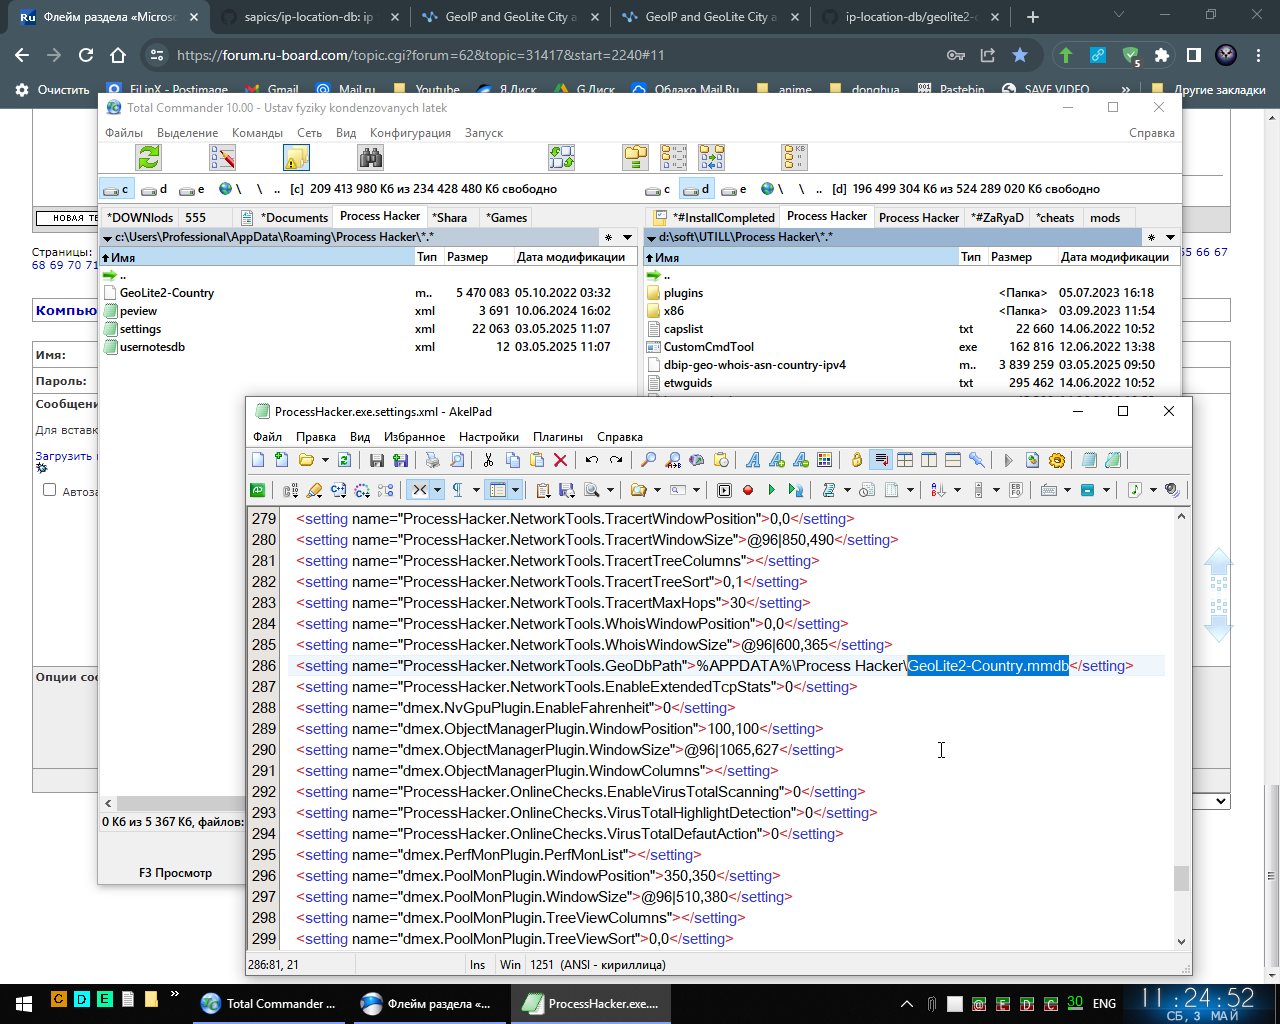The image size is (1280, 1024).
Task: Toggle the padlock read-only icon in AkelPad
Action: (857, 460)
